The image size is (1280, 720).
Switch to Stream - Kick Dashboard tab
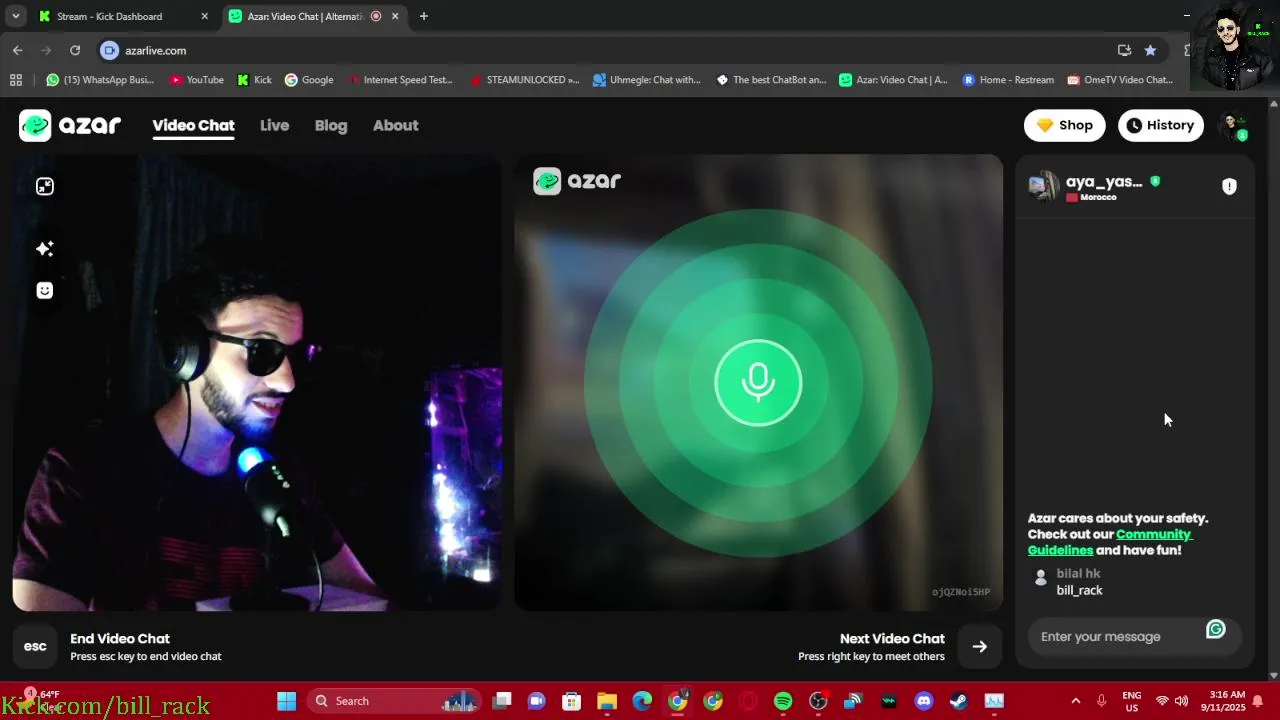pos(122,16)
